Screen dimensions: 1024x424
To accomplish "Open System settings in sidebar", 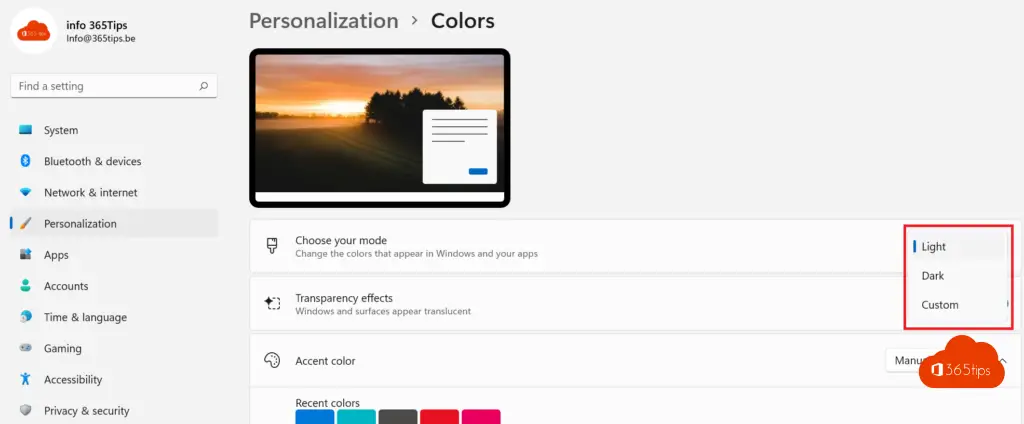I will click(x=60, y=130).
